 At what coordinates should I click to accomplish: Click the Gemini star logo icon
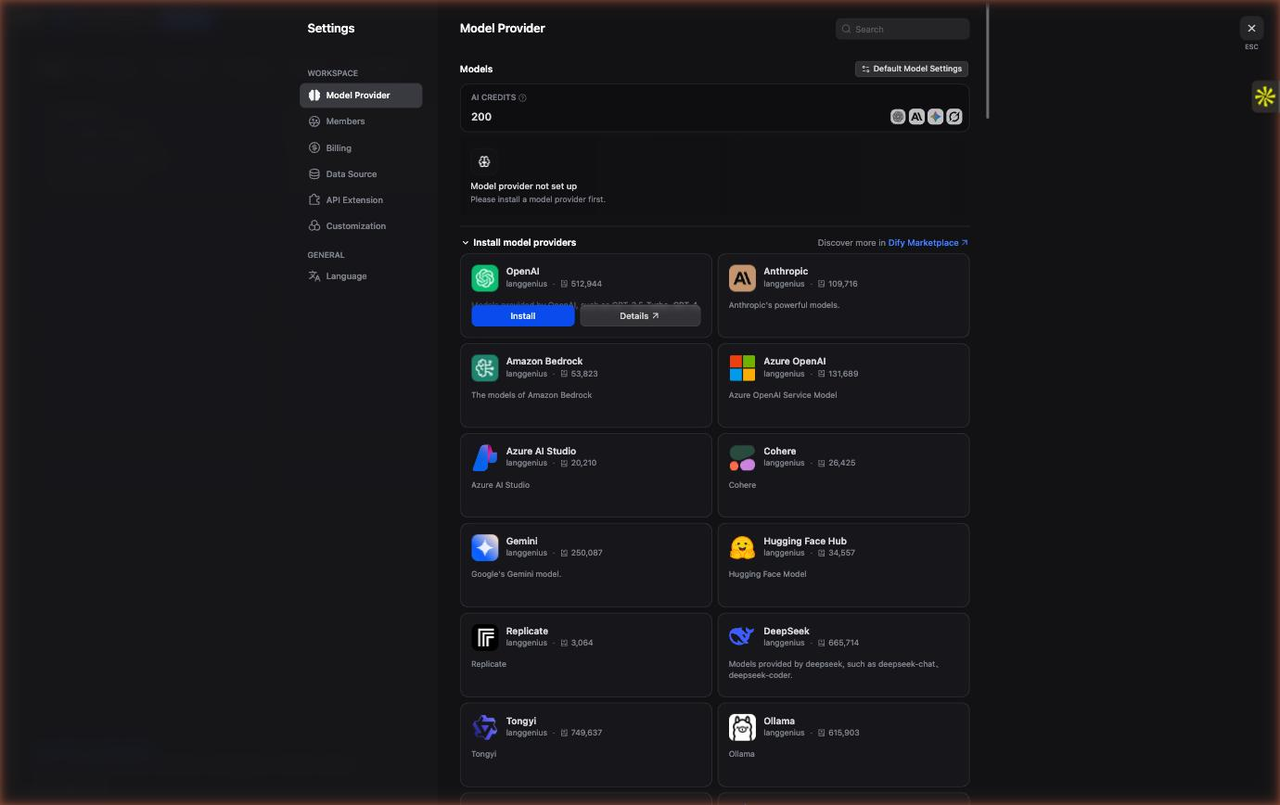[485, 547]
